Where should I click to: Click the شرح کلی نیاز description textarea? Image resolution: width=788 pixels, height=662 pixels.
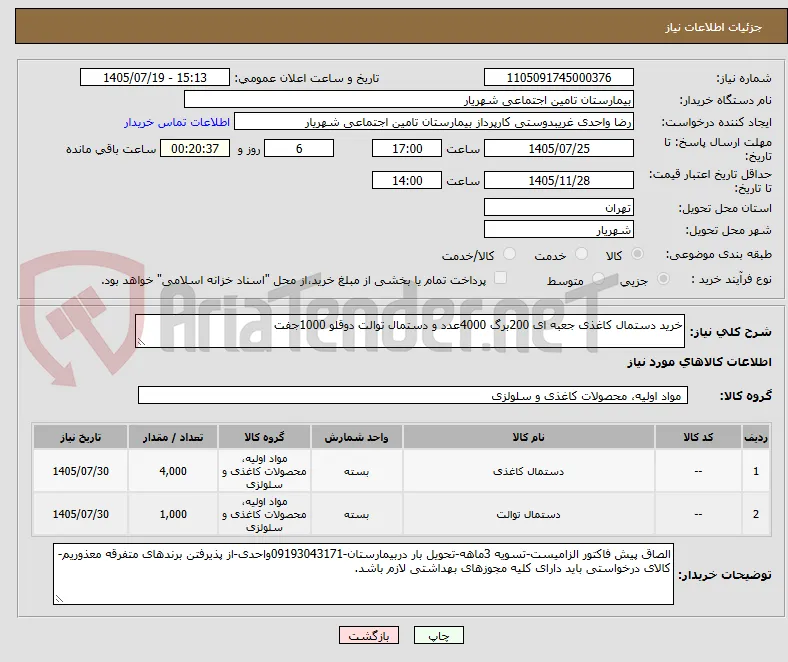click(410, 331)
